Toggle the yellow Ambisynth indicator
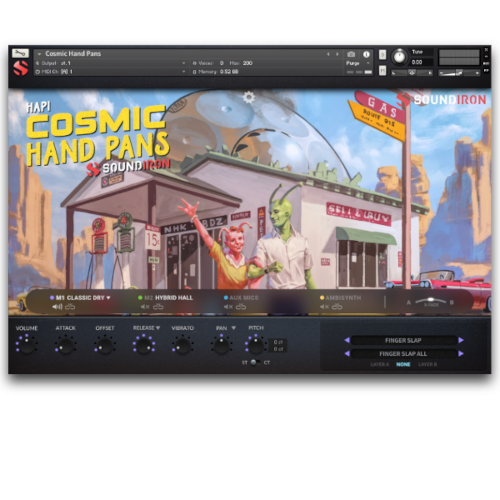Viewport: 500px width, 500px height. 322,298
